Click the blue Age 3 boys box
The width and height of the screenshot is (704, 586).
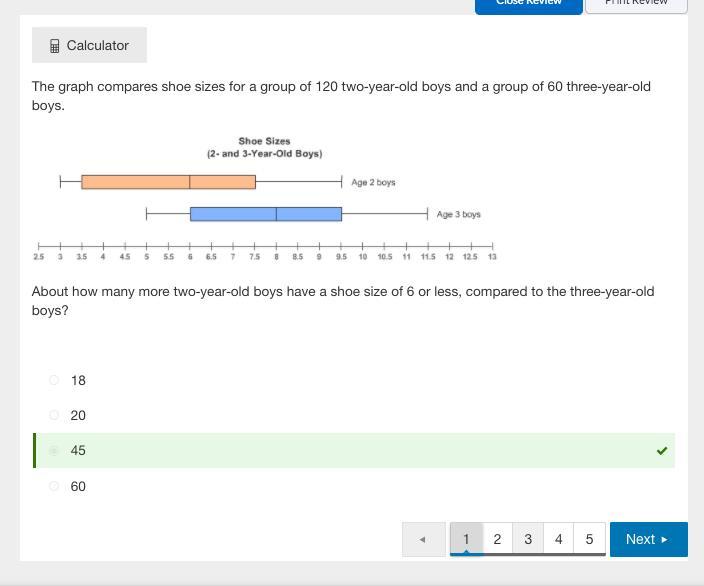pos(265,214)
